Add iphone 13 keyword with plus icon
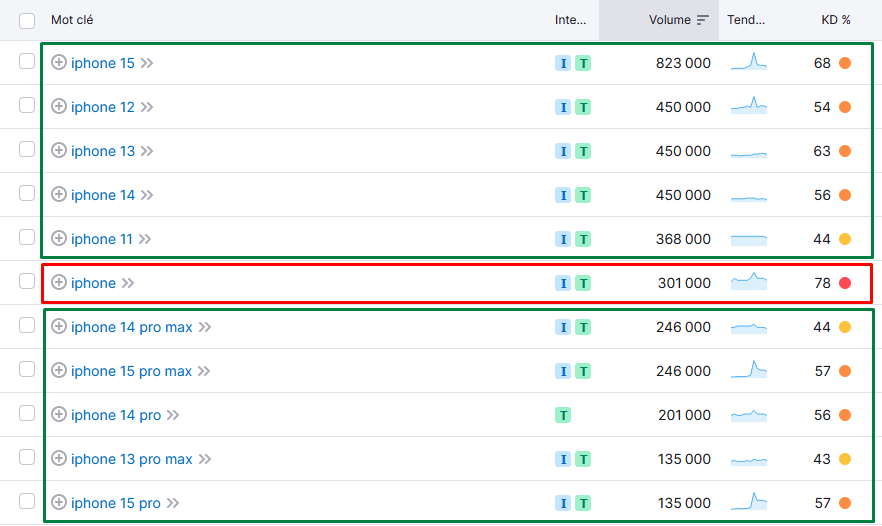The height and width of the screenshot is (526, 882). coord(59,150)
